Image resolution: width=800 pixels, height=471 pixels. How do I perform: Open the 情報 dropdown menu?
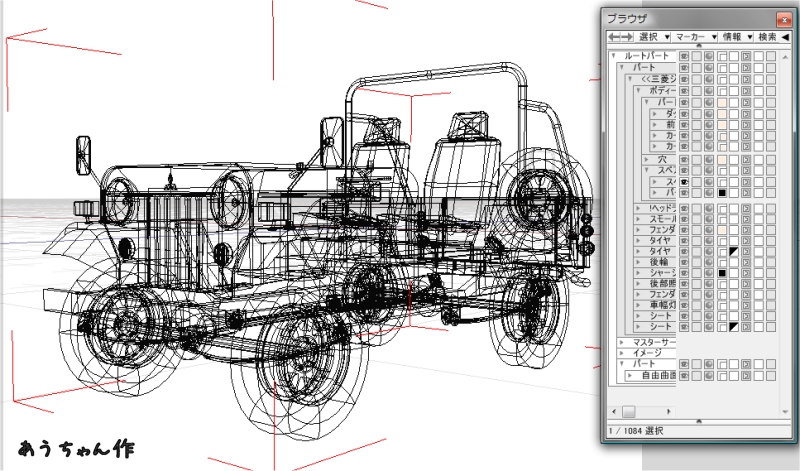point(738,37)
